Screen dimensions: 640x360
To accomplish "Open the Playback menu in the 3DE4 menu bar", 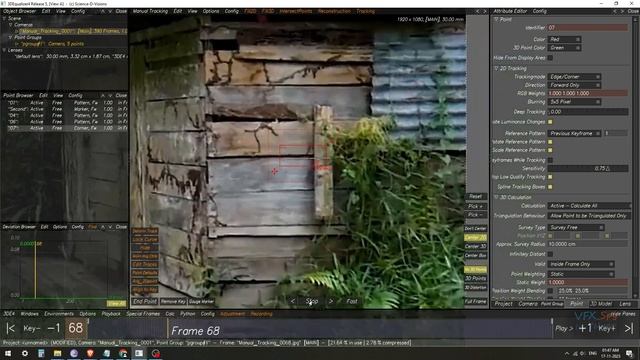I will [x=111, y=314].
